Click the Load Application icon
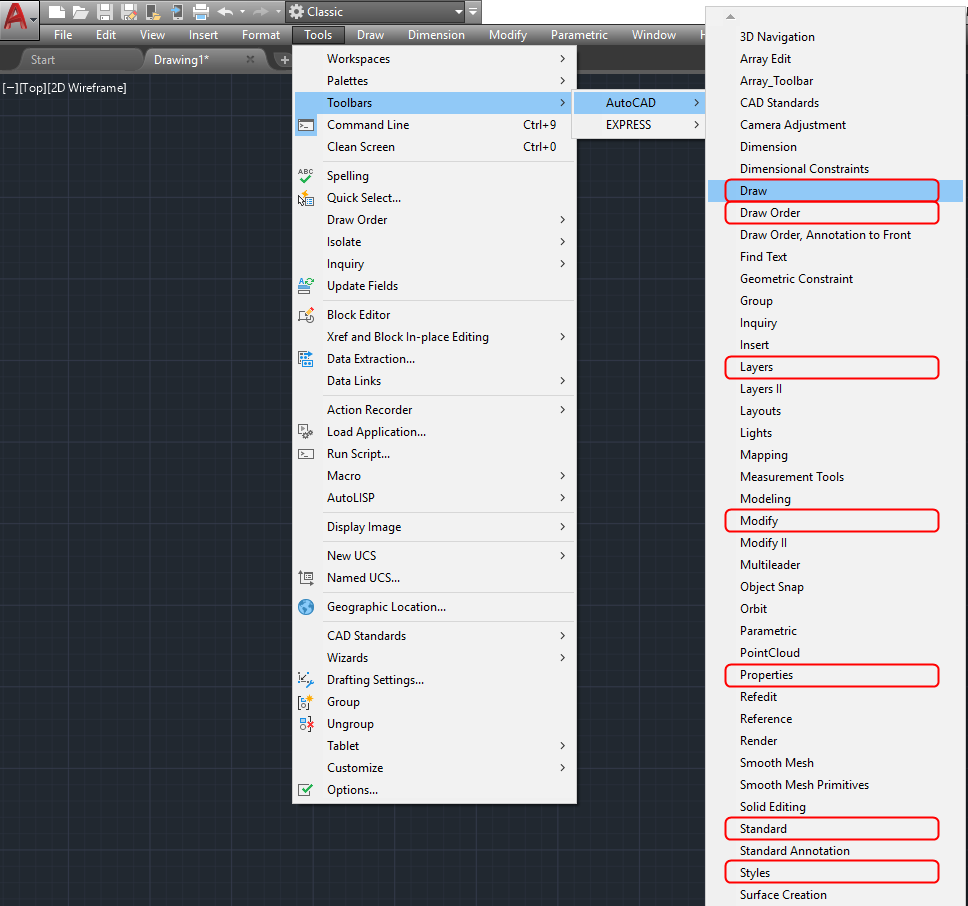 pos(306,431)
